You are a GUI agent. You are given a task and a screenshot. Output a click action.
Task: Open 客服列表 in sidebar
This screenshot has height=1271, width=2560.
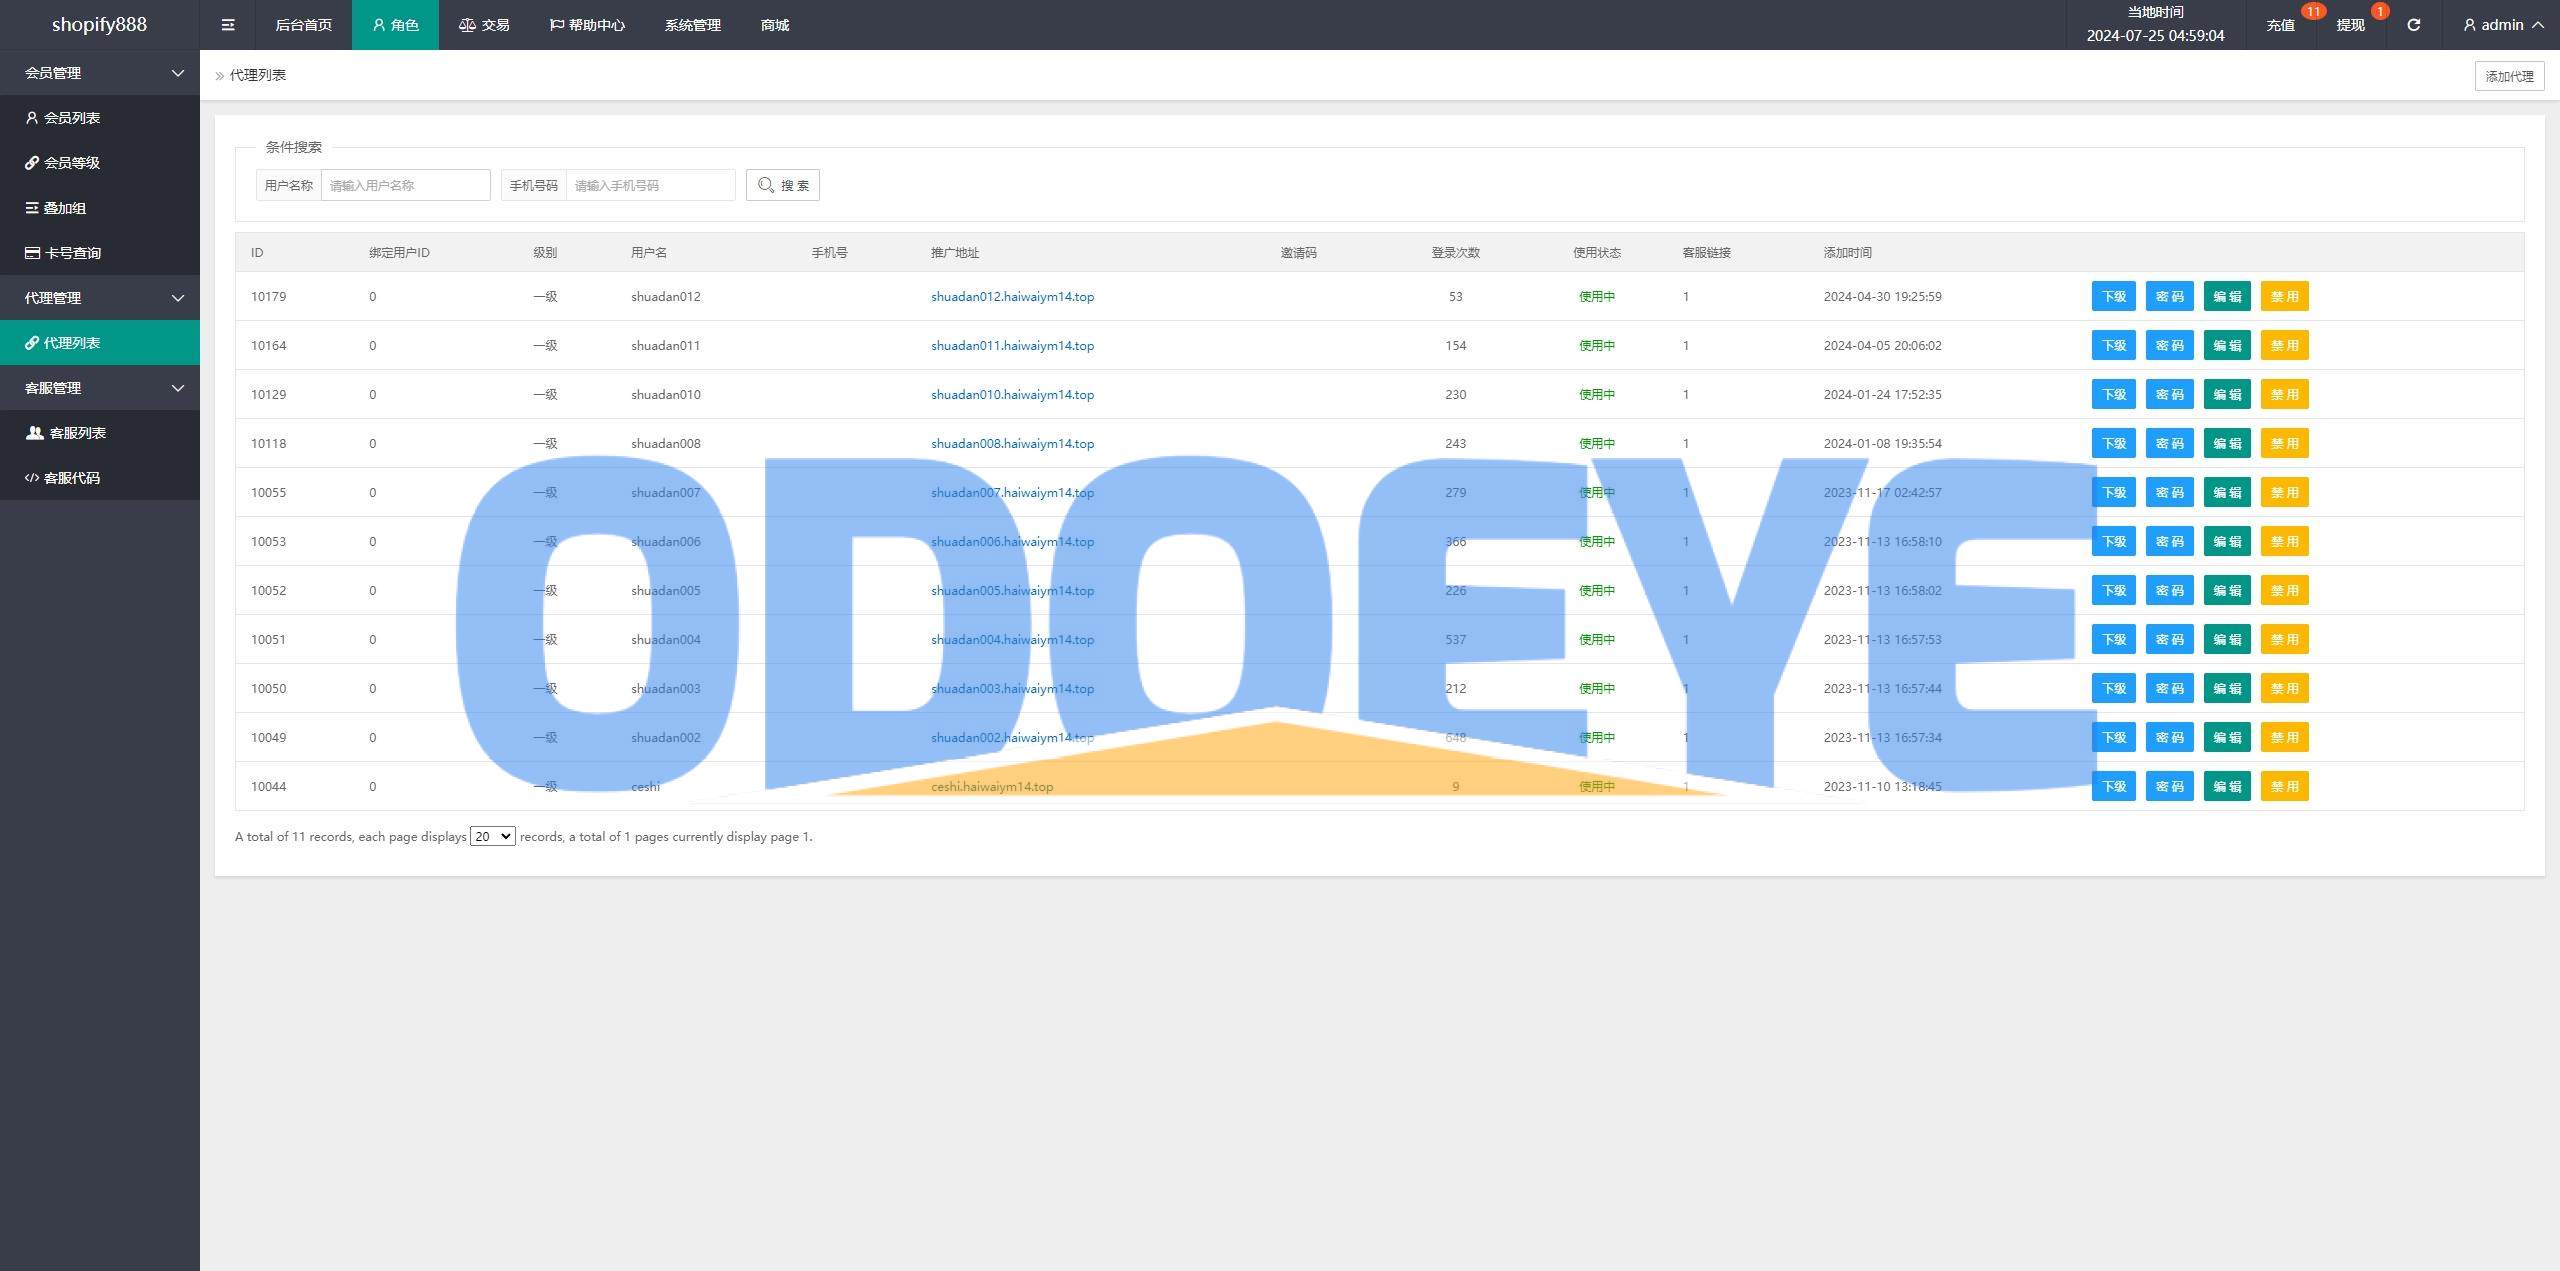[x=100, y=433]
